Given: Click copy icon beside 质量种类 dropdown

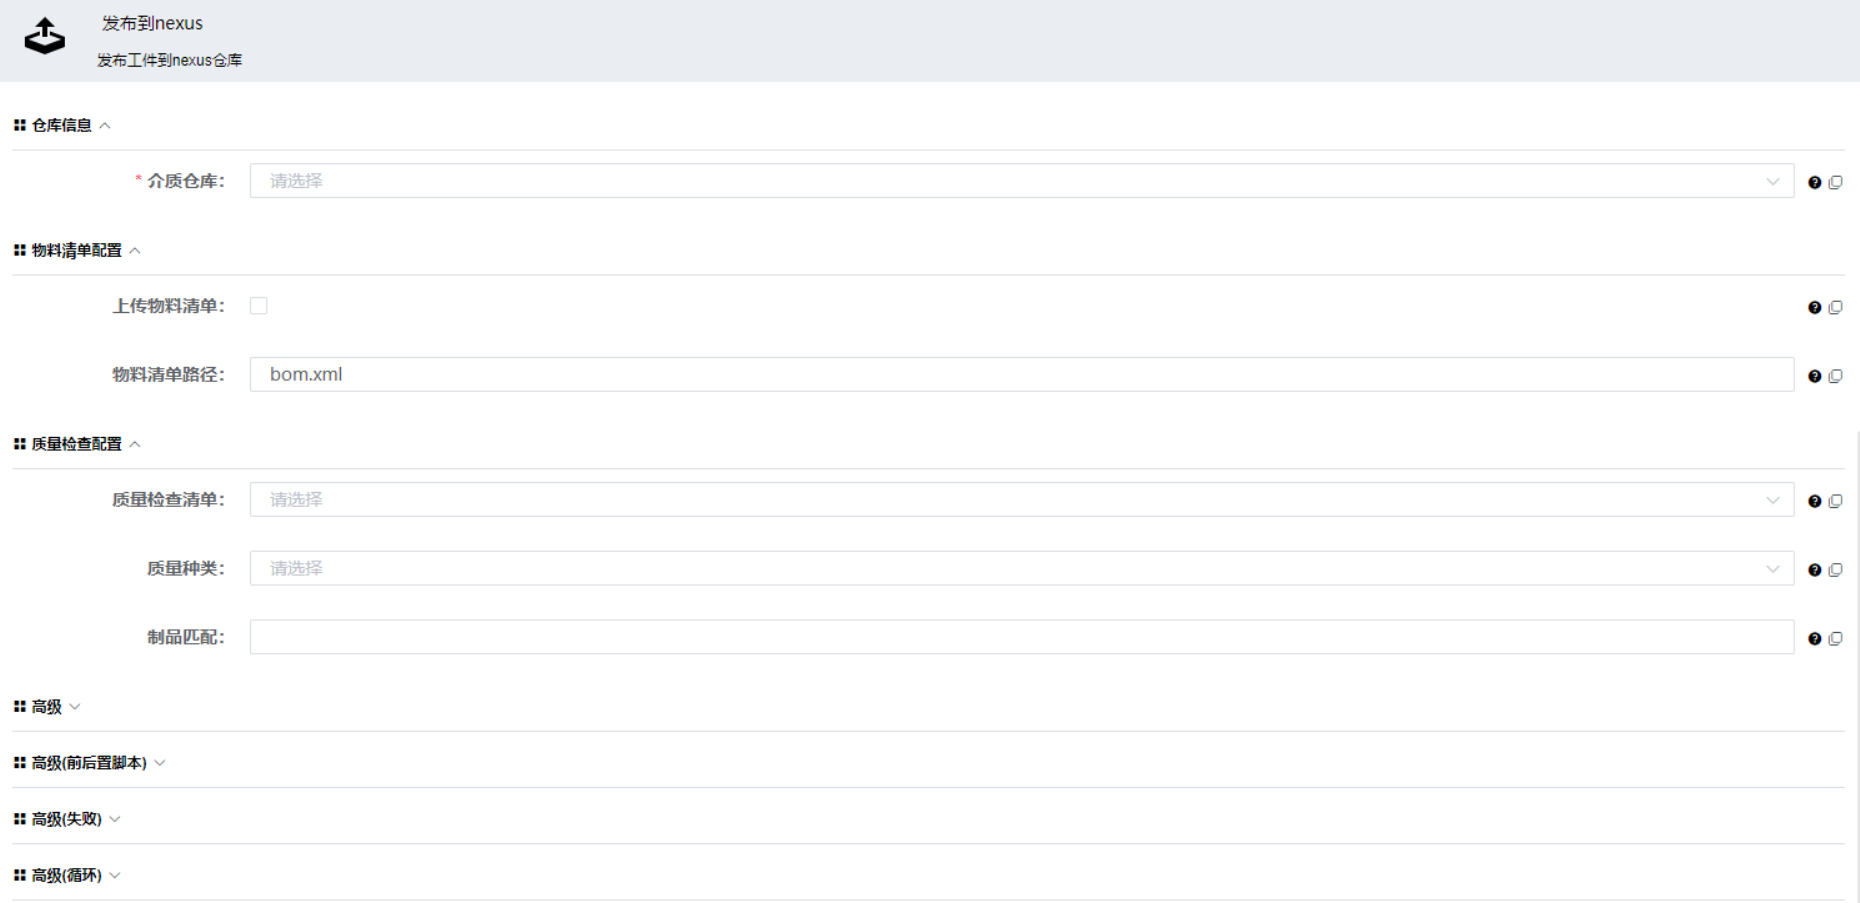Looking at the screenshot, I should [1835, 570].
